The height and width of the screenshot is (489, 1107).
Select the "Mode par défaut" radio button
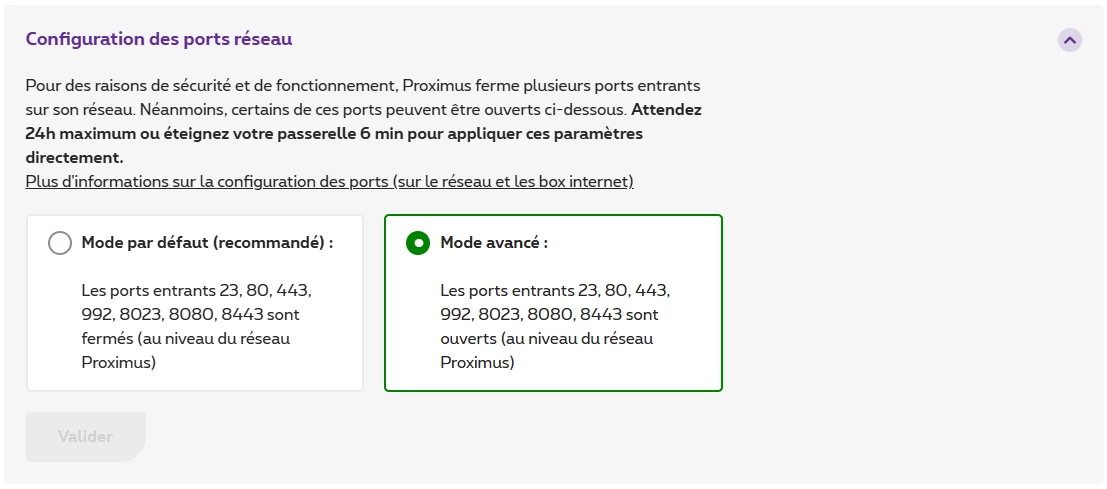tap(60, 243)
